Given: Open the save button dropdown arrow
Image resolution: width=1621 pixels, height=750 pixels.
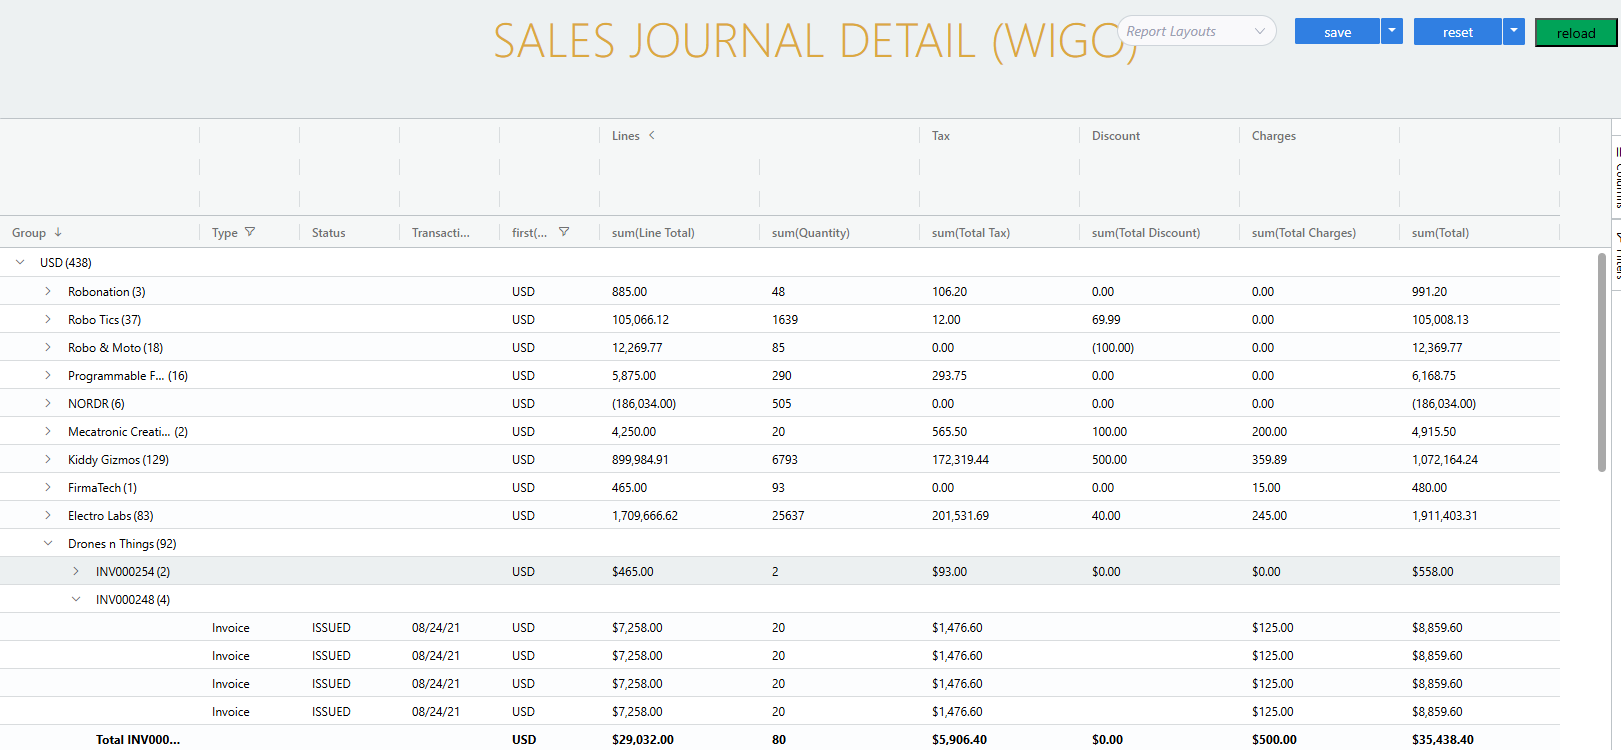Looking at the screenshot, I should click(1391, 31).
